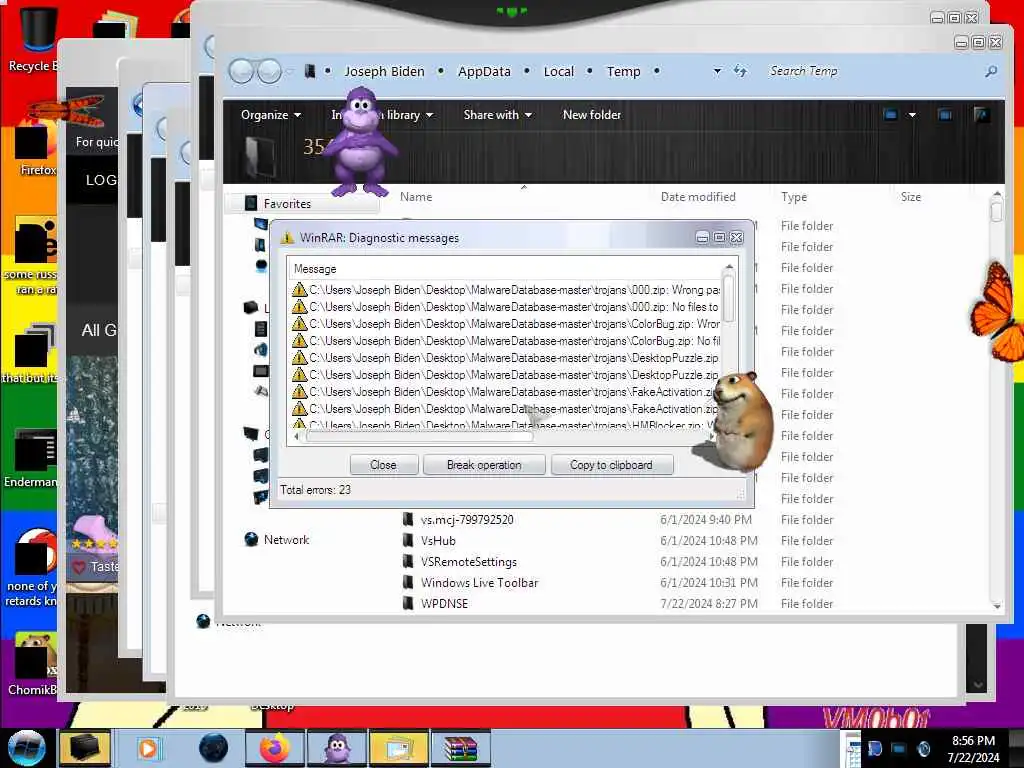
Task: Select the Network item in the back window
Action: (x=229, y=621)
